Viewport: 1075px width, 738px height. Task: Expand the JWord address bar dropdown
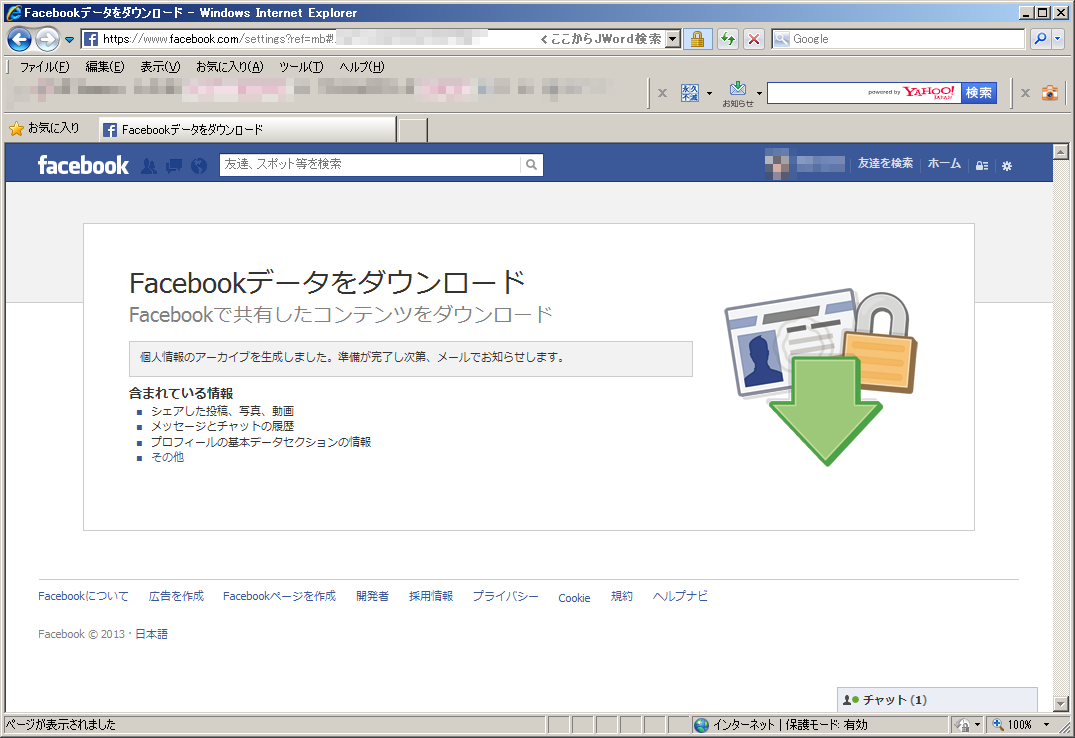pos(673,39)
